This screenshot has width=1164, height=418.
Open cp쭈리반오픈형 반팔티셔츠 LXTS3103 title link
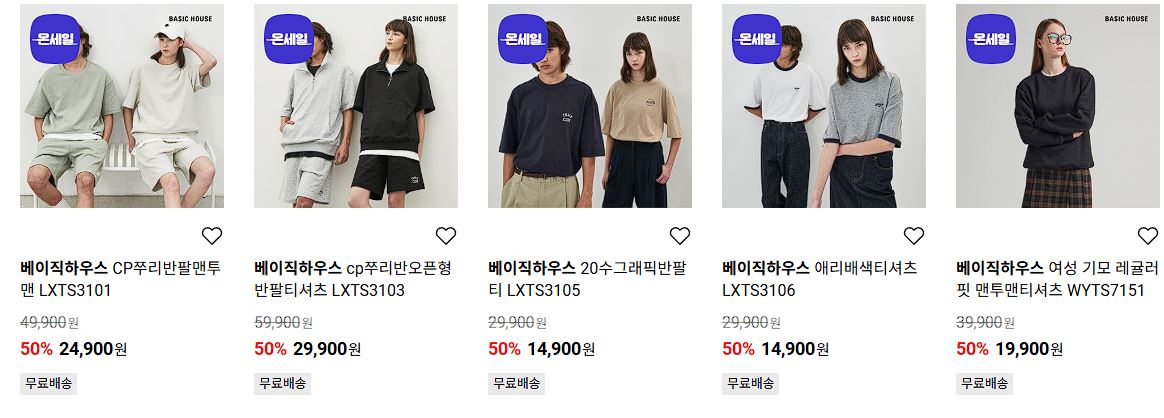(353, 279)
